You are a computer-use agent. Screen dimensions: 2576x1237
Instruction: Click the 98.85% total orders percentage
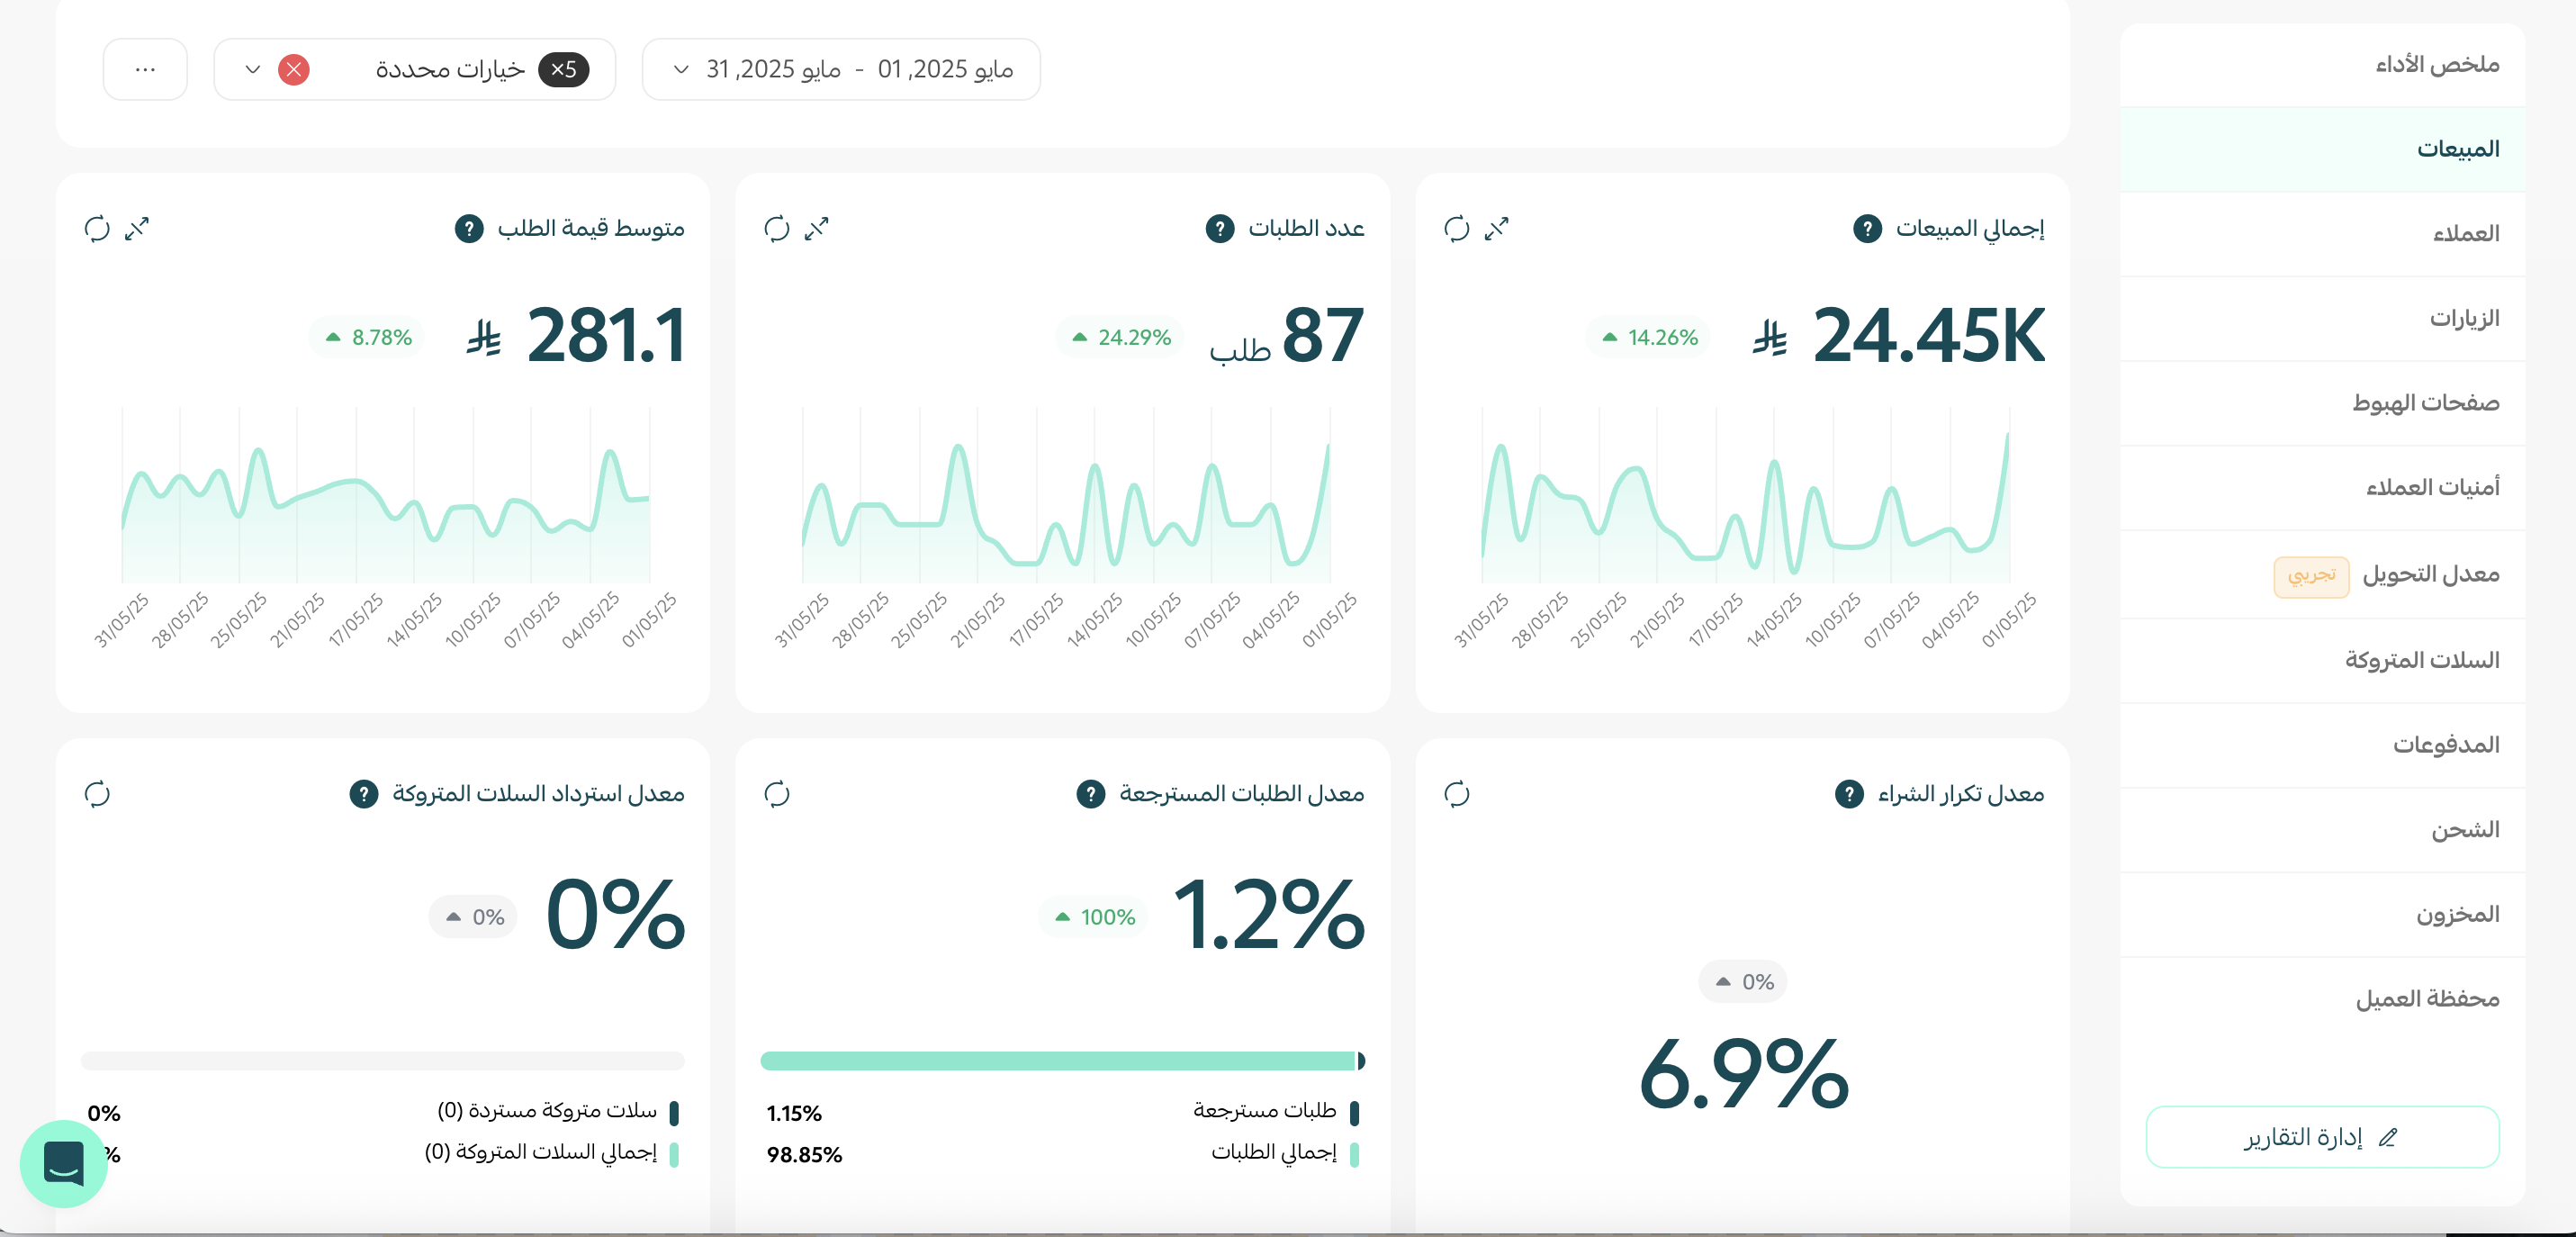(804, 1155)
